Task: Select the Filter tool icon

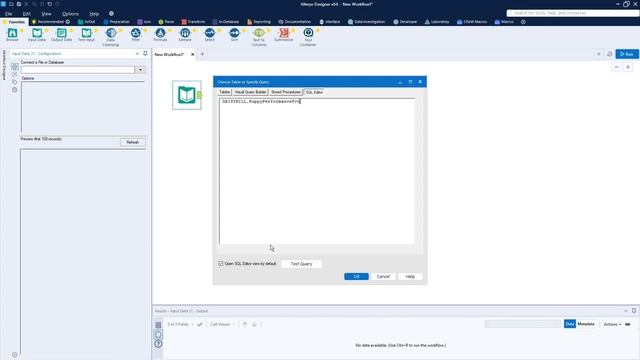Action: point(136,33)
